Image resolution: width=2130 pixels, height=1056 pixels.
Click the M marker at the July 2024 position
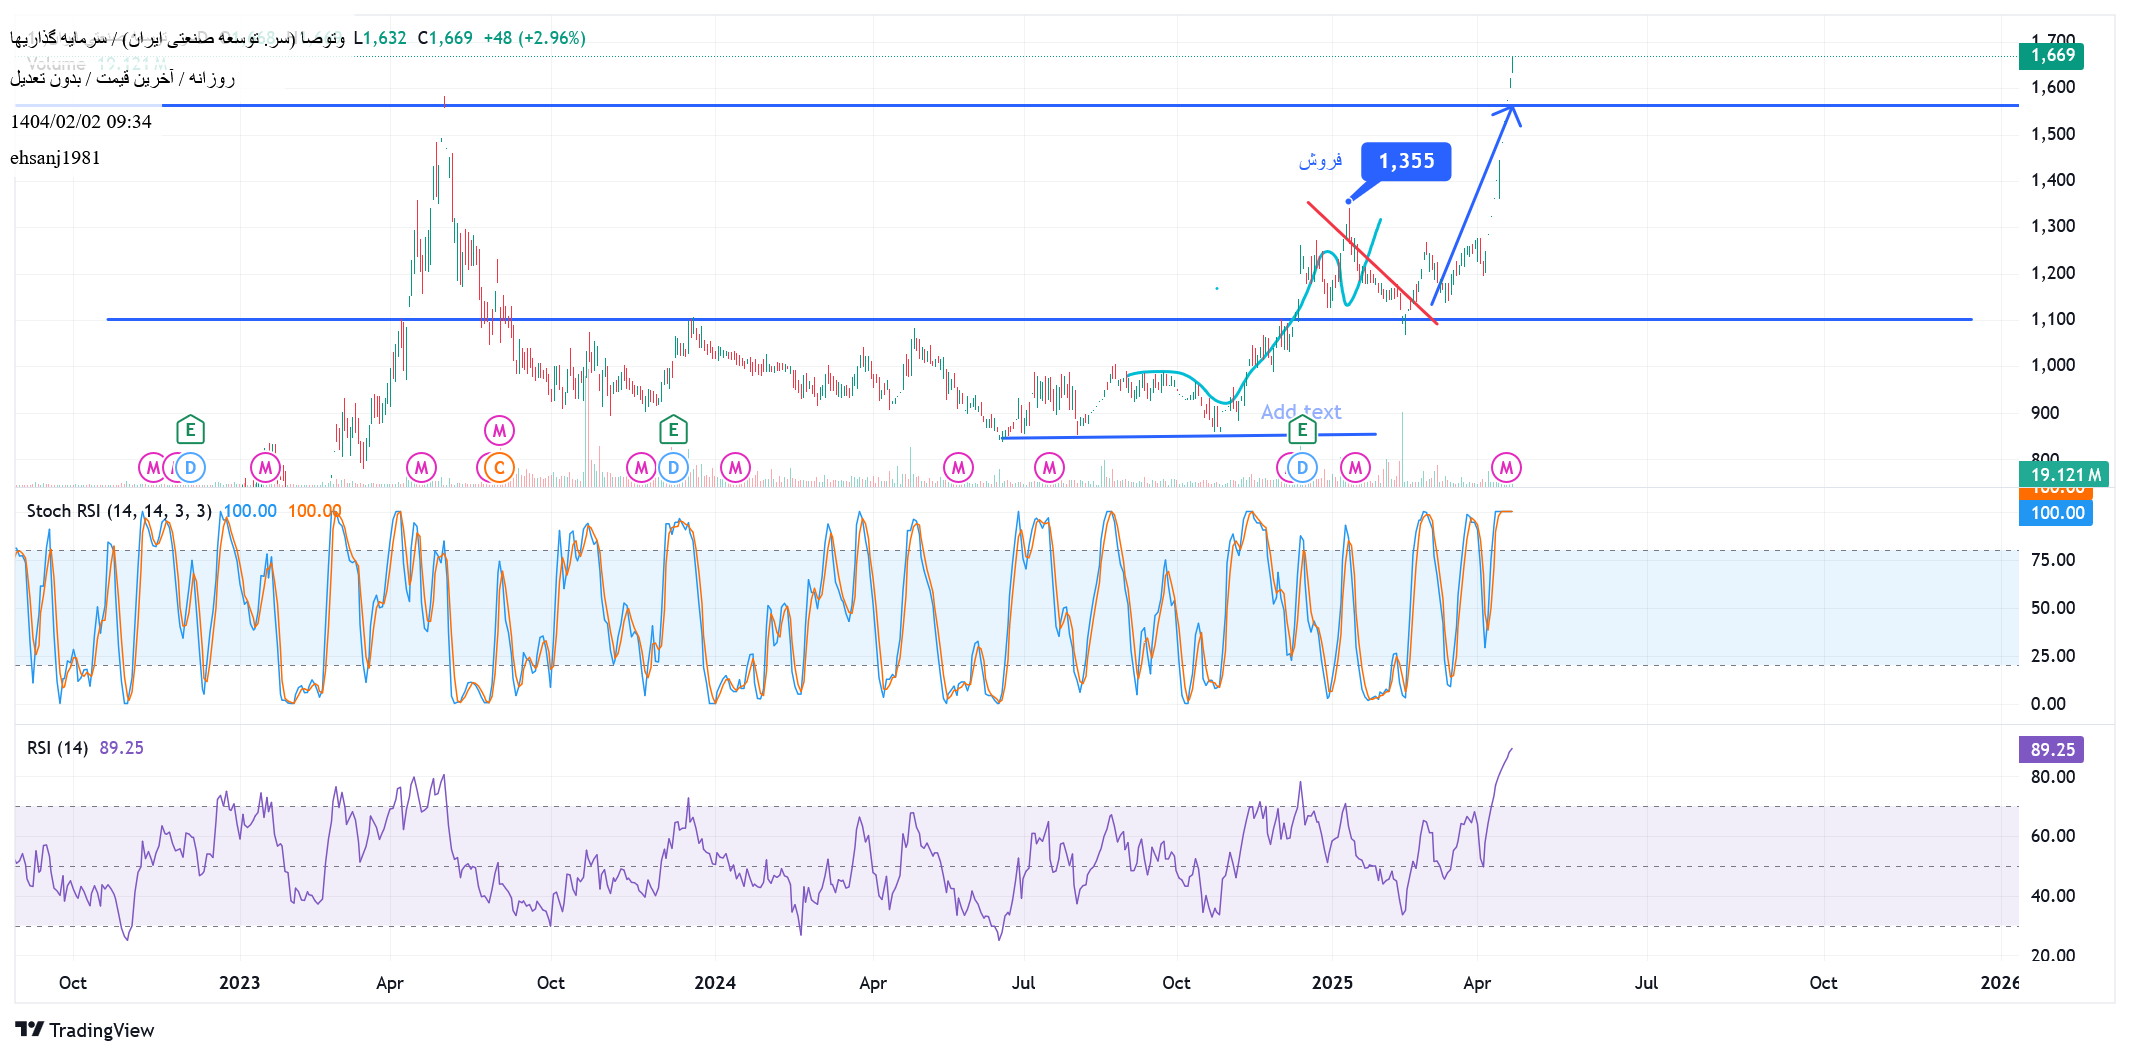[1049, 467]
